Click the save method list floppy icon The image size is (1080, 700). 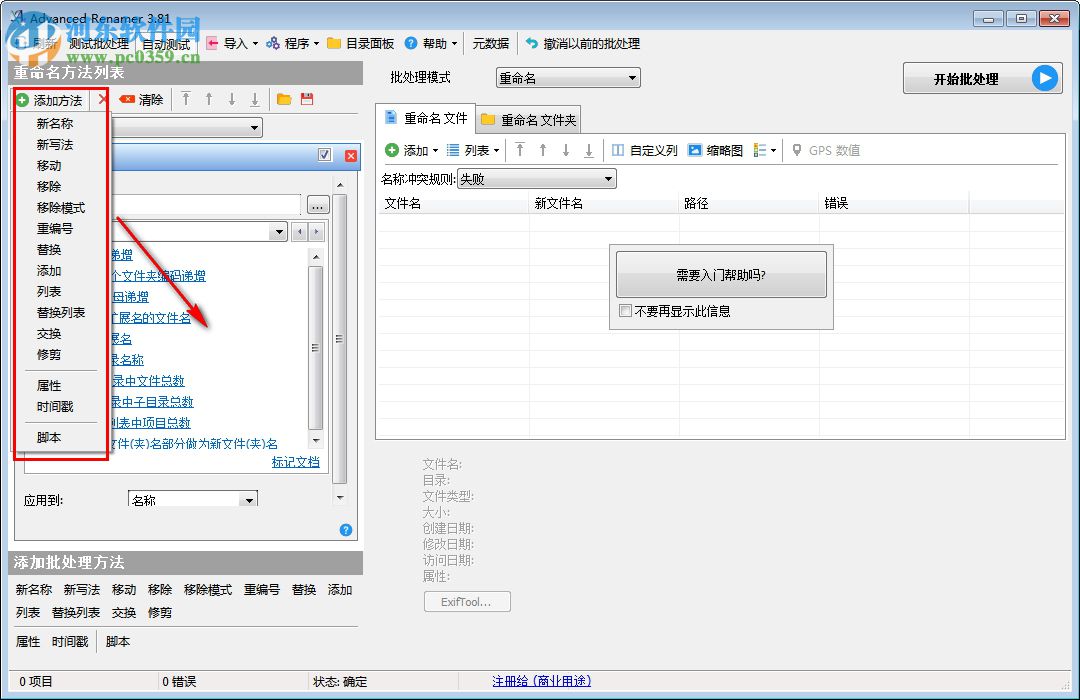coord(307,98)
